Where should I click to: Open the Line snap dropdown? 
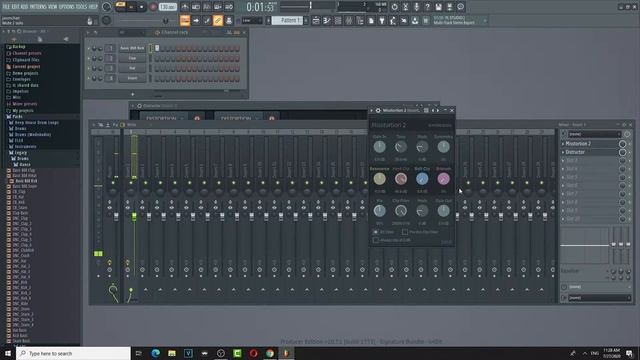click(x=252, y=20)
